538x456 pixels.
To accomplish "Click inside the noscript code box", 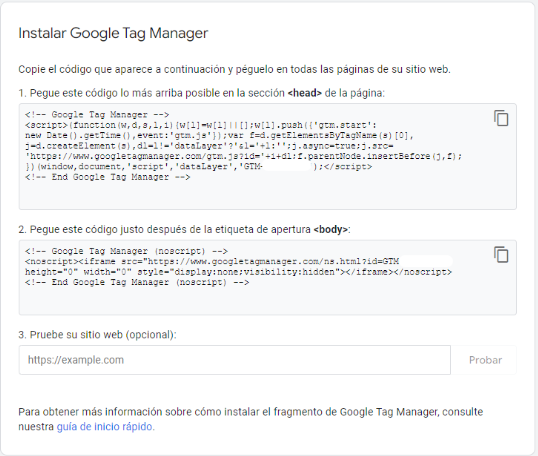I will click(268, 278).
